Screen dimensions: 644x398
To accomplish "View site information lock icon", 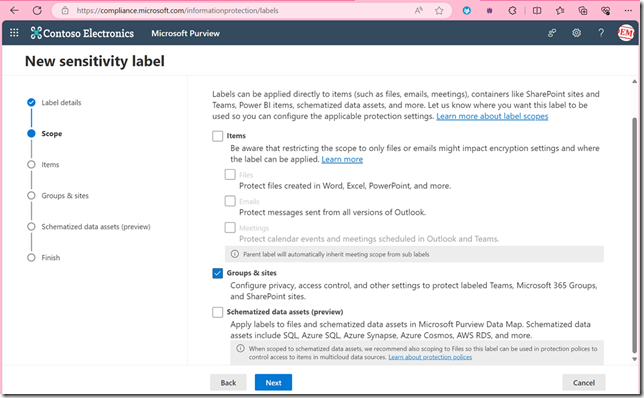I will click(x=65, y=10).
